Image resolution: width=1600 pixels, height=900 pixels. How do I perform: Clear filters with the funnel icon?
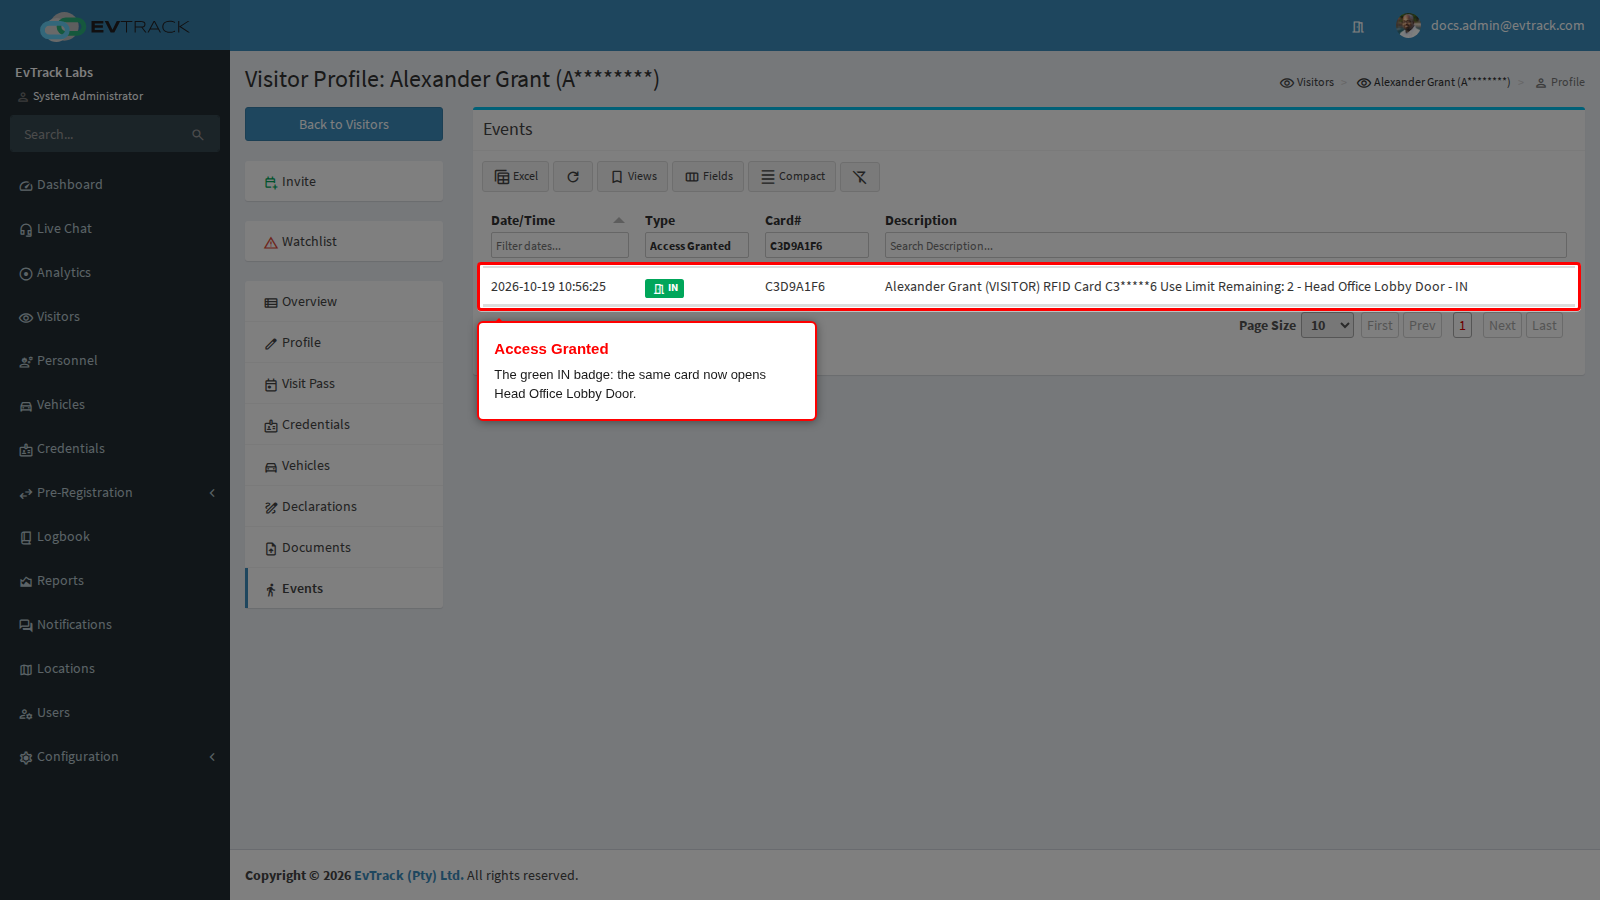coord(860,177)
